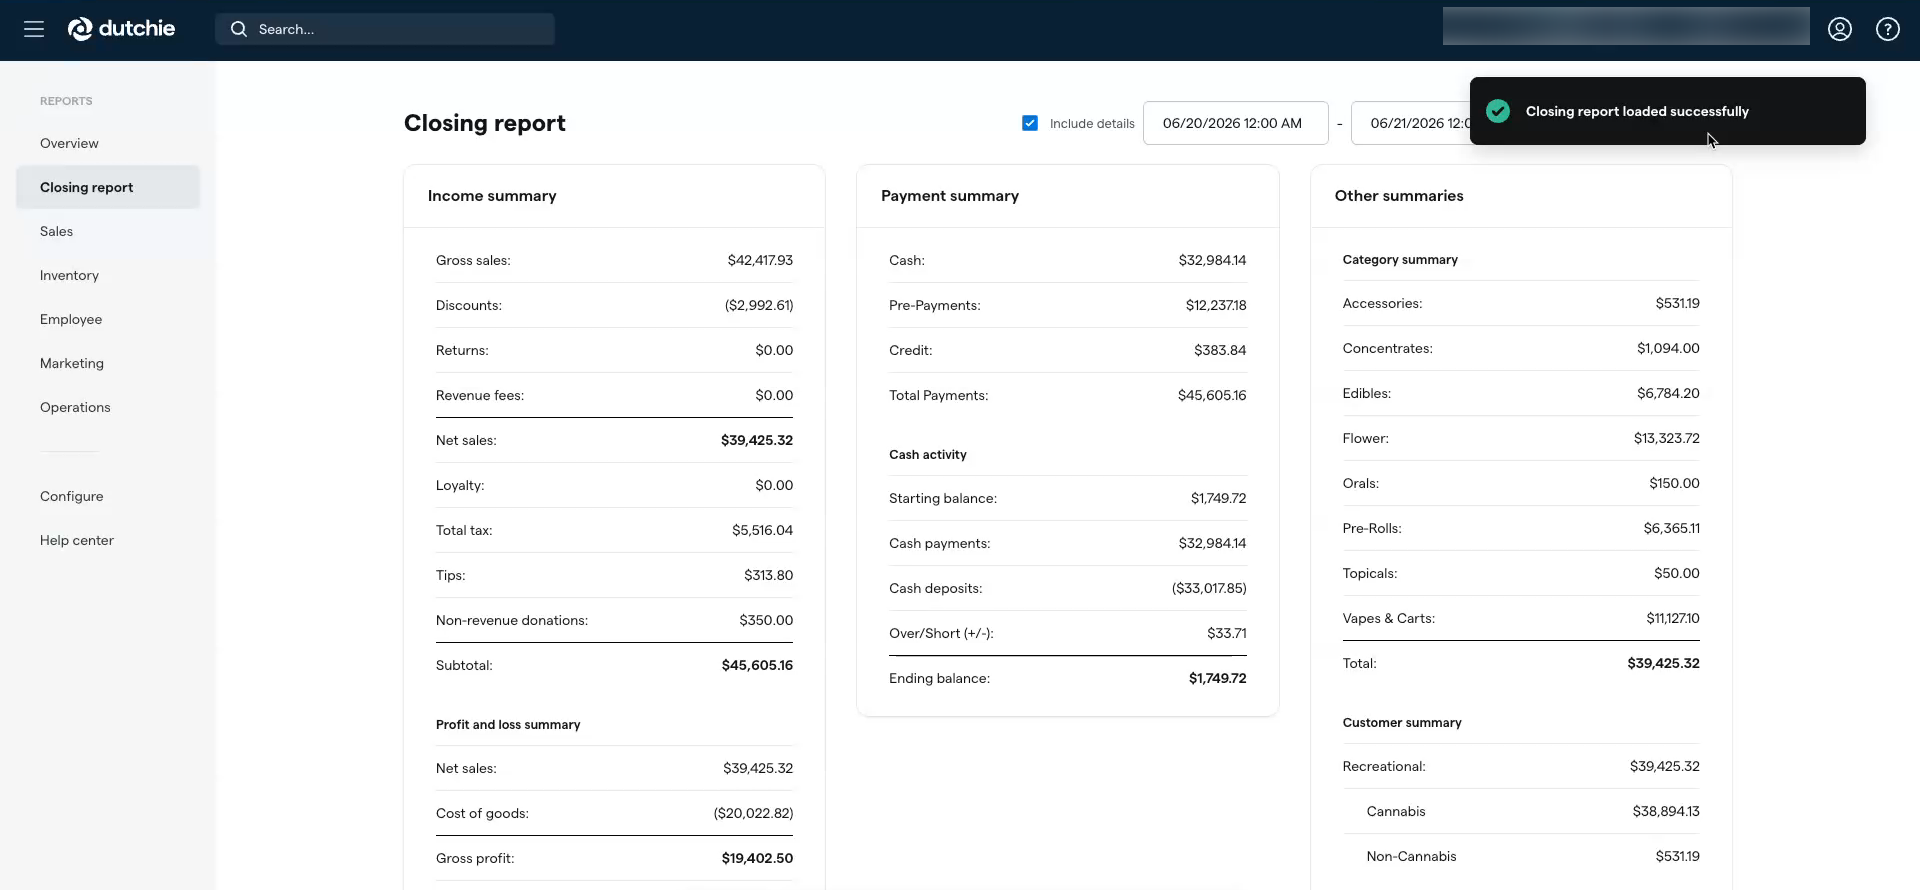Uncheck the Include details checkbox
This screenshot has width=1920, height=890.
[1030, 123]
